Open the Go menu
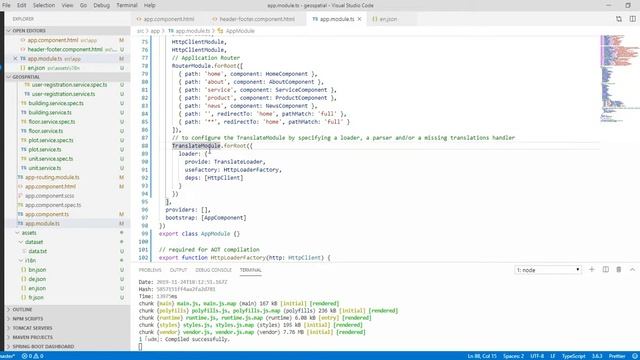This screenshot has width=640, height=360. (83, 5)
